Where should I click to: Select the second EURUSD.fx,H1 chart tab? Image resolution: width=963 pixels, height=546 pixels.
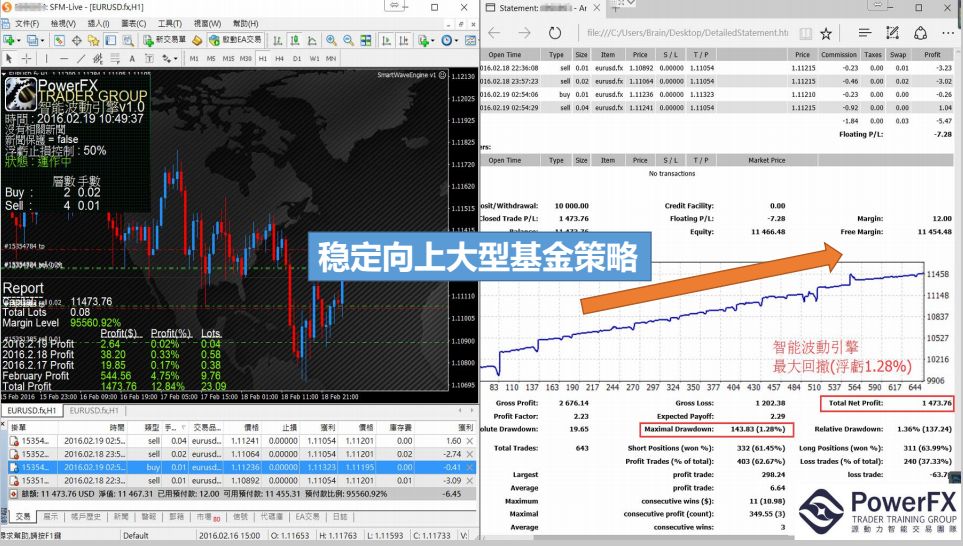[96, 411]
